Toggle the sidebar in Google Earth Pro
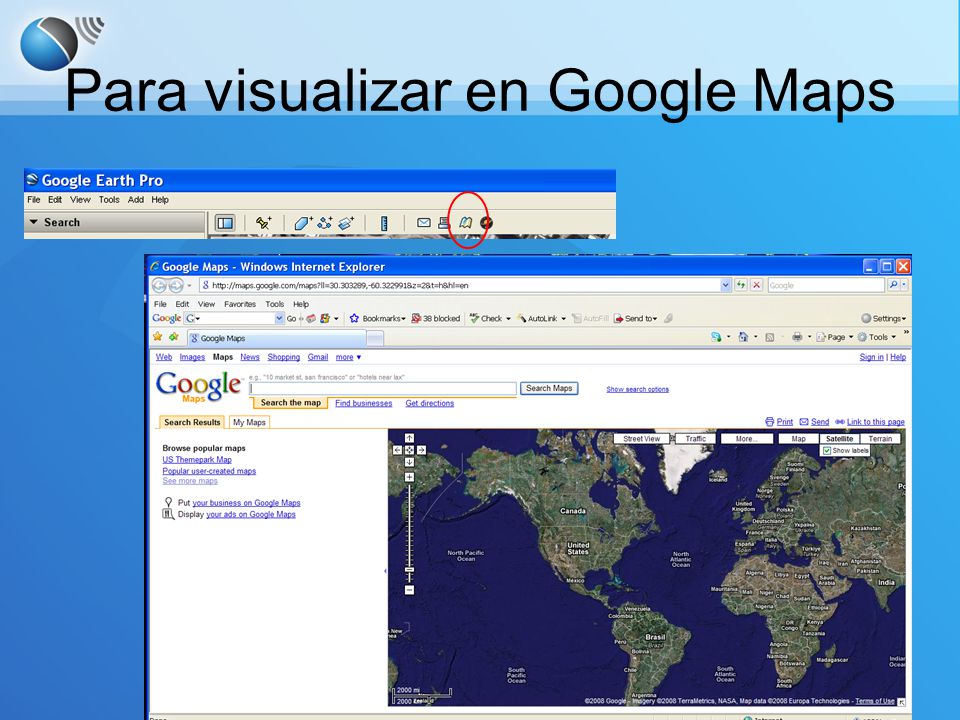 (225, 223)
